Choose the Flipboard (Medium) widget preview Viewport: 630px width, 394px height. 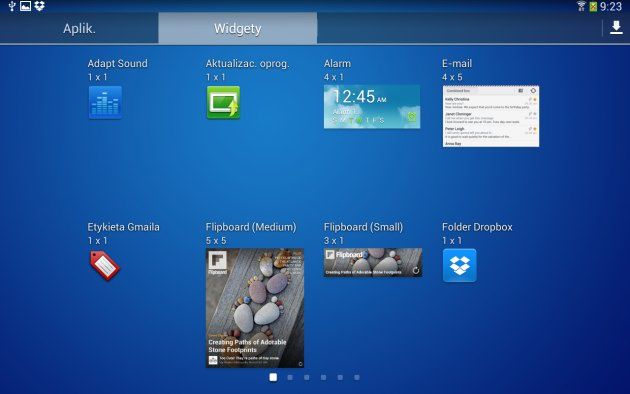click(255, 308)
